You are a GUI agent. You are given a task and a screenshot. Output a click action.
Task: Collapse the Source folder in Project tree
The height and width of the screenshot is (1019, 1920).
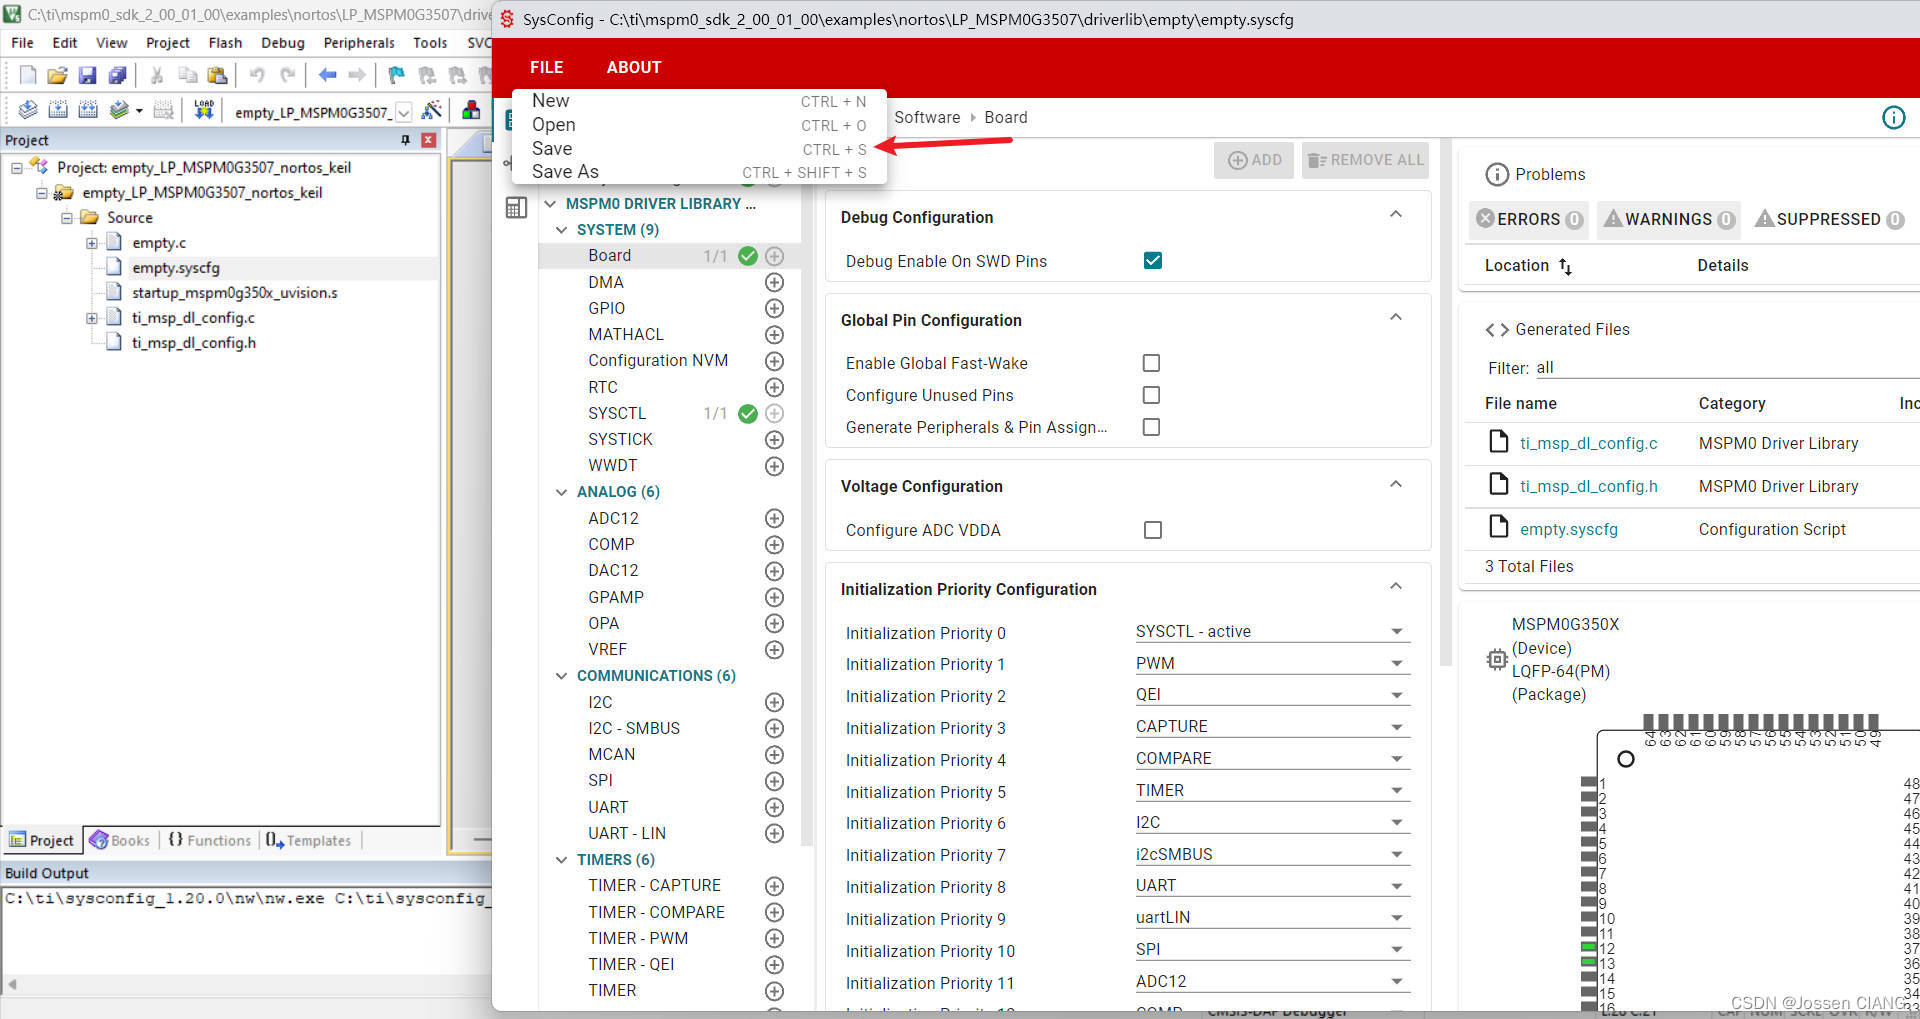(x=67, y=218)
